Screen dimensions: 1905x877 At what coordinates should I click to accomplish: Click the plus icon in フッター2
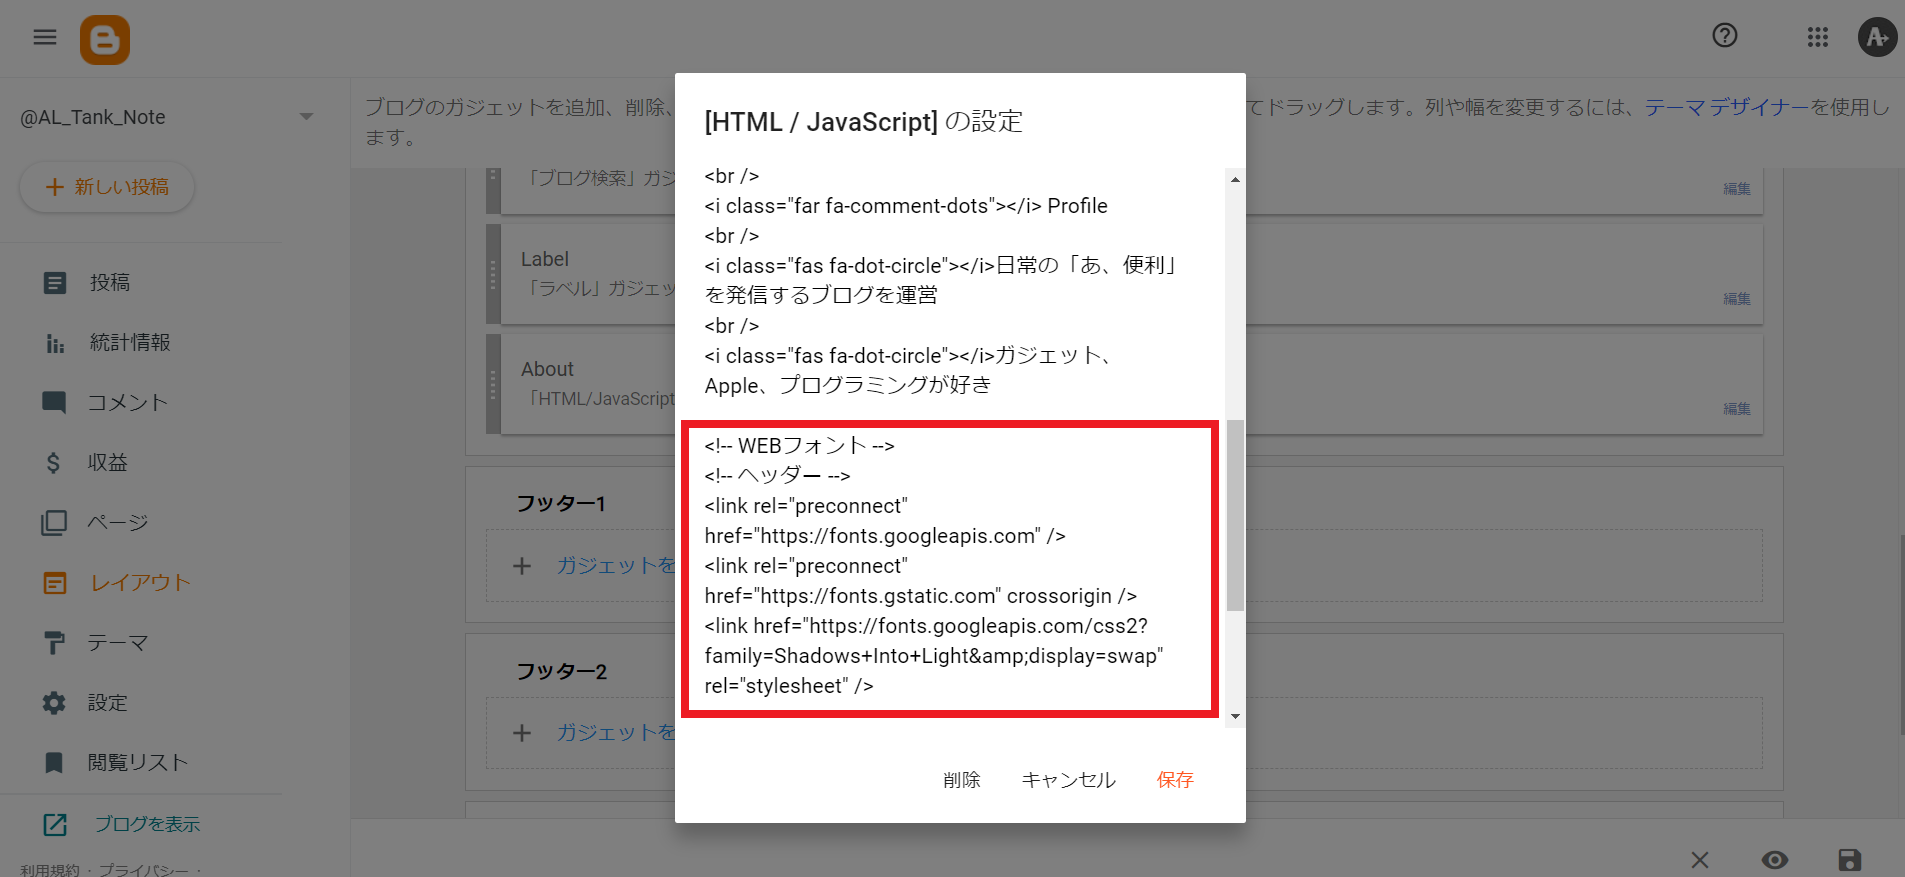tap(522, 733)
